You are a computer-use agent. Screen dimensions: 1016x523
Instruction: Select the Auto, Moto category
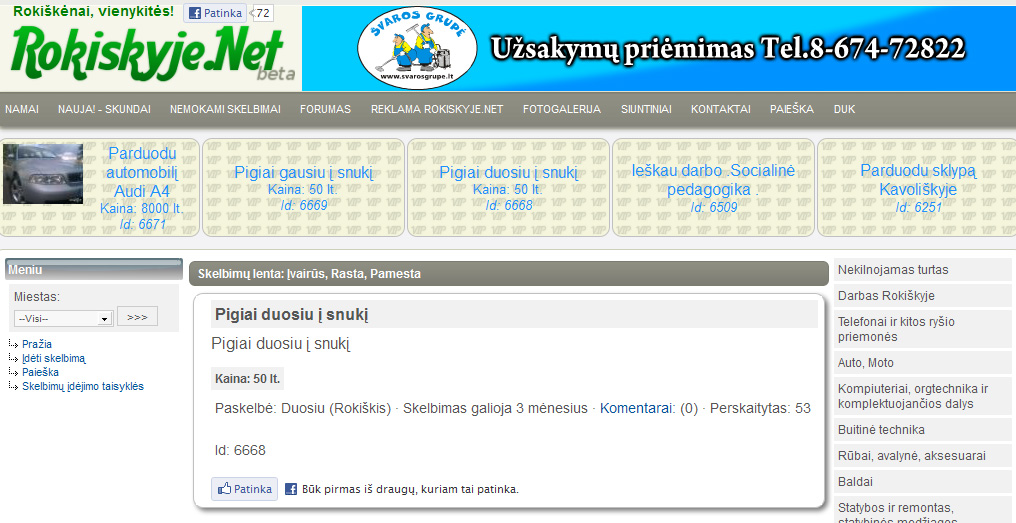866,363
